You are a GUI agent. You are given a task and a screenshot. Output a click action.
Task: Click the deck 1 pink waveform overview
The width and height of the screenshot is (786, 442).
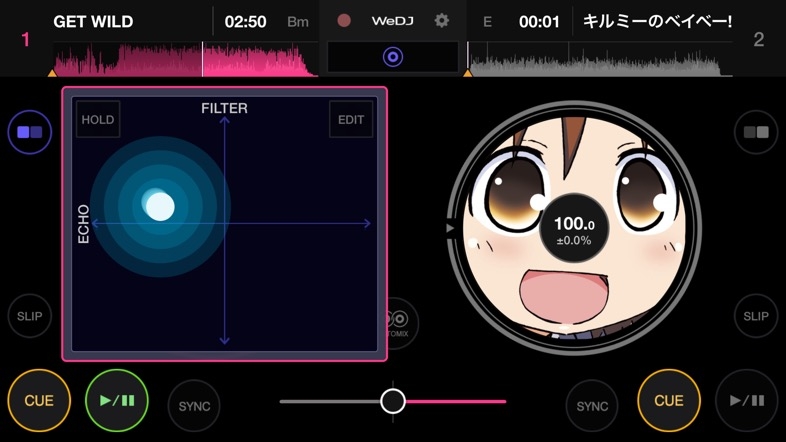tap(185, 59)
